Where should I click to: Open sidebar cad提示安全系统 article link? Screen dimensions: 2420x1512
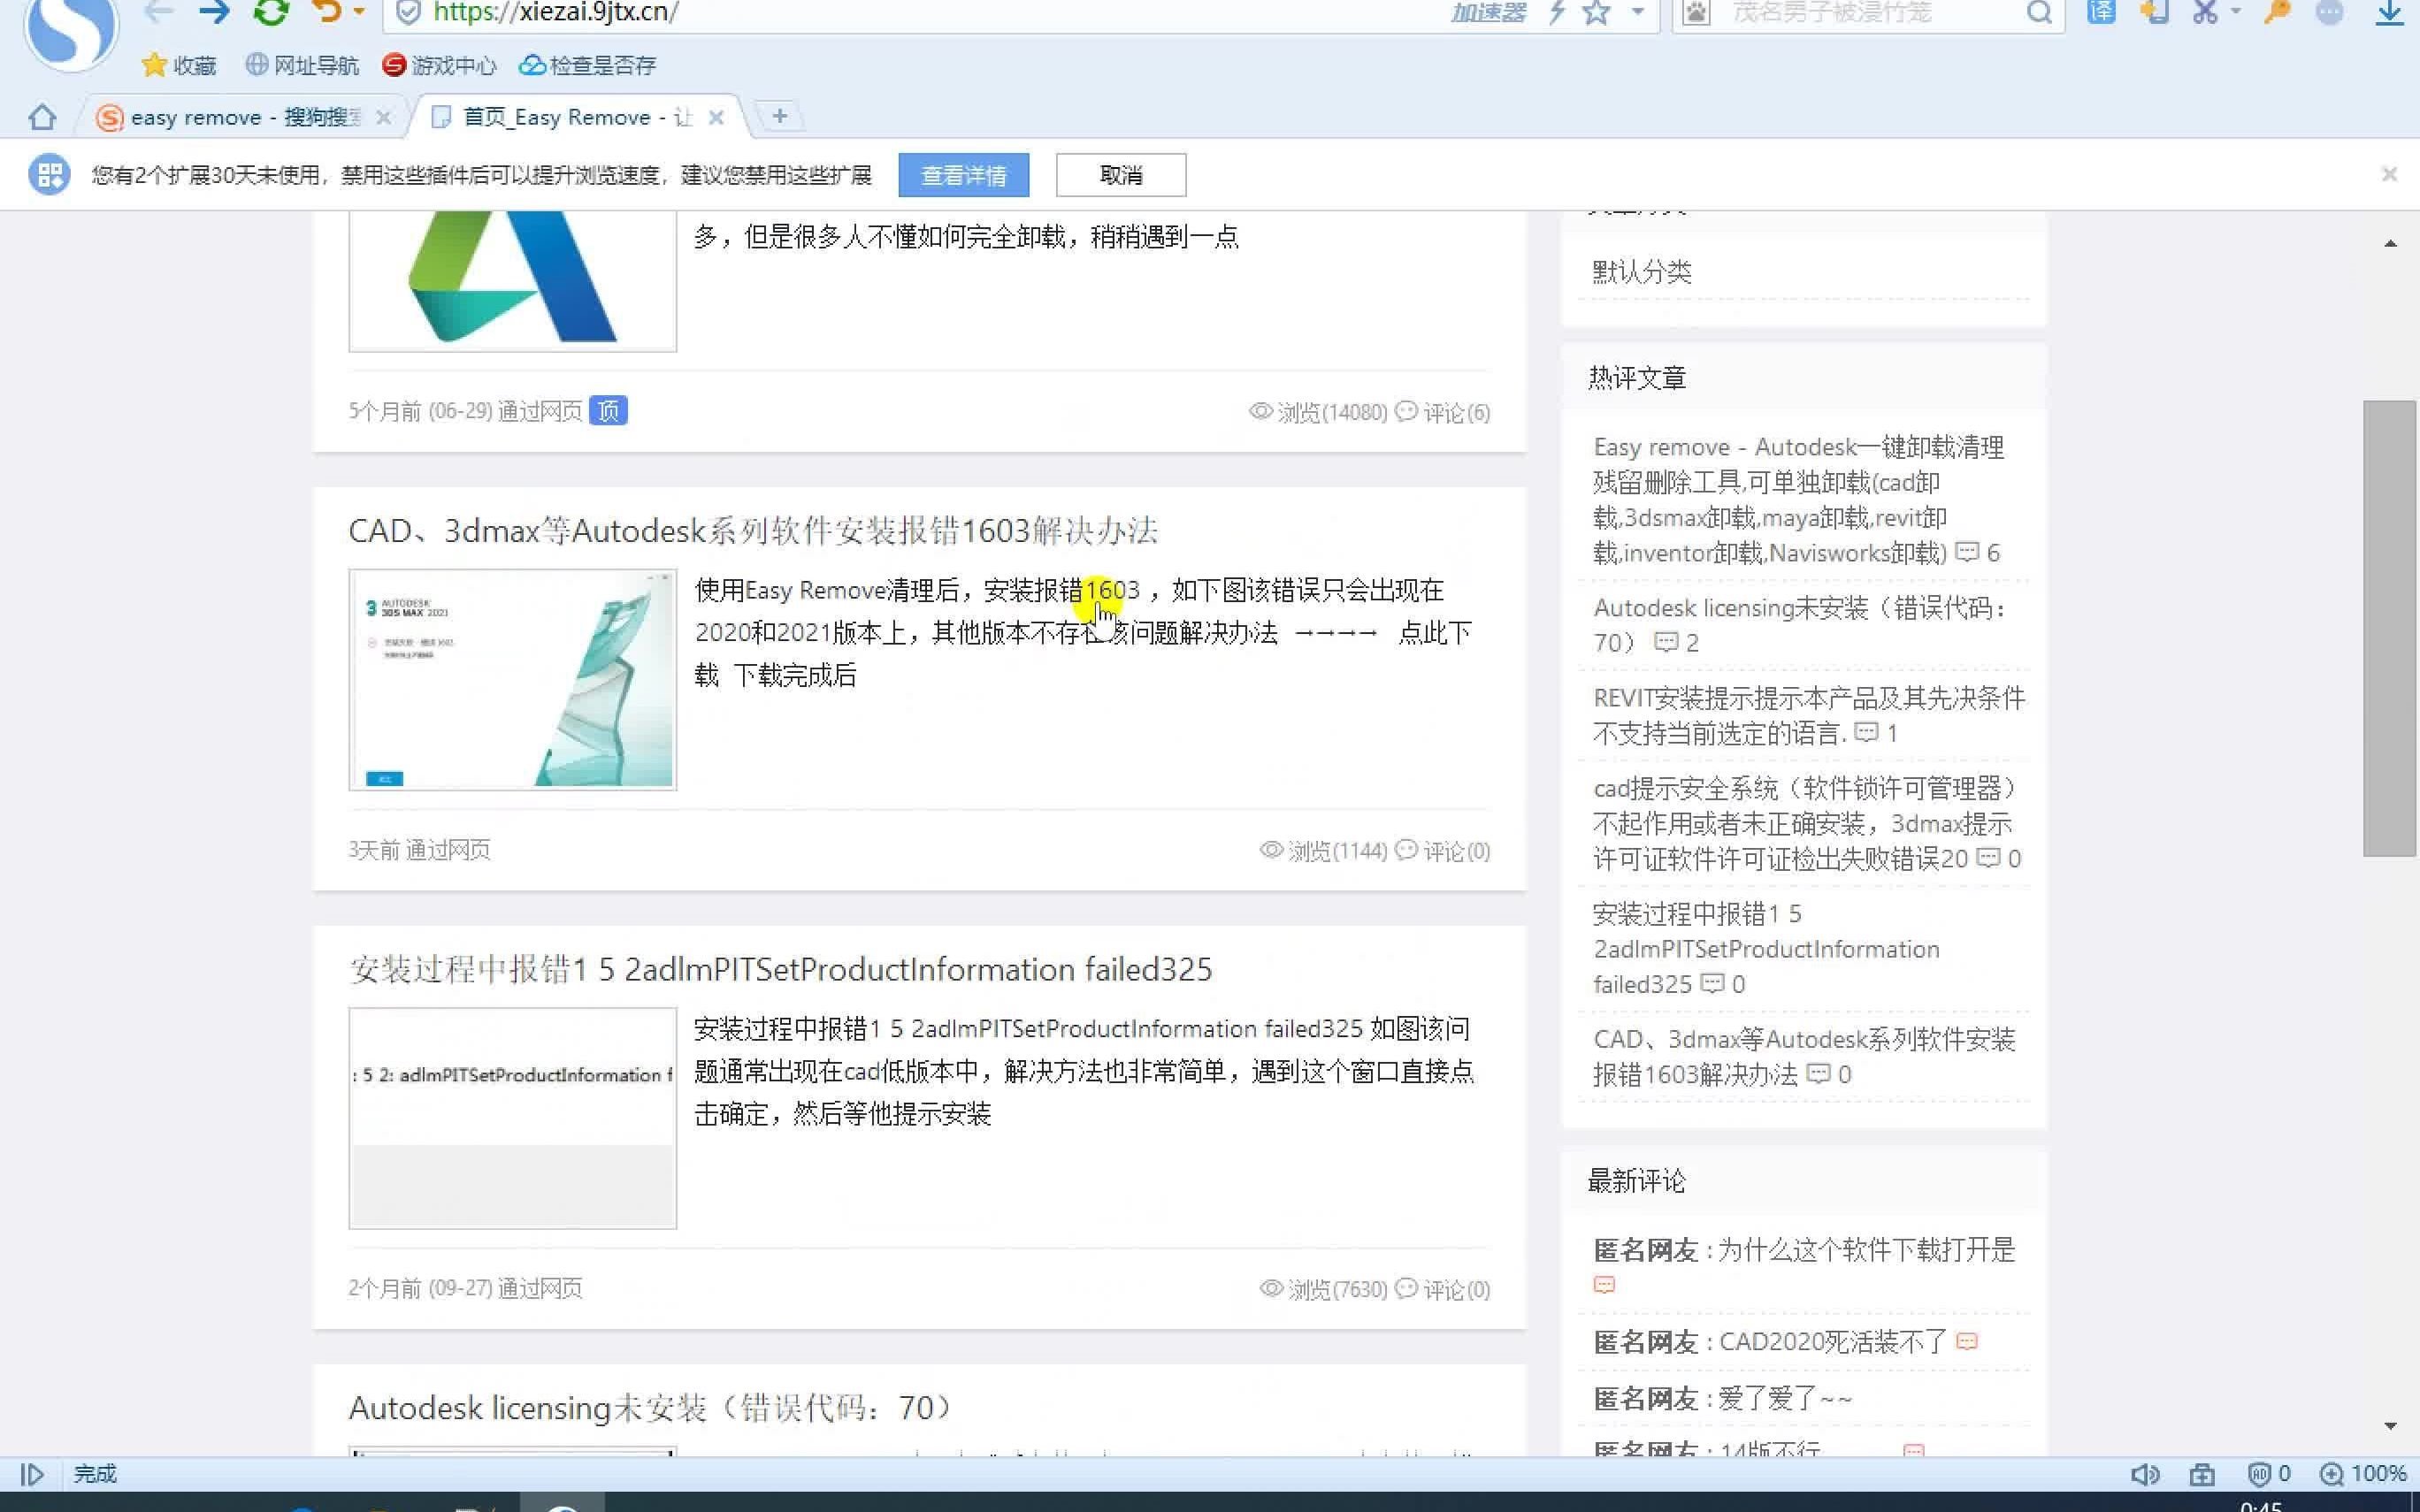1806,823
